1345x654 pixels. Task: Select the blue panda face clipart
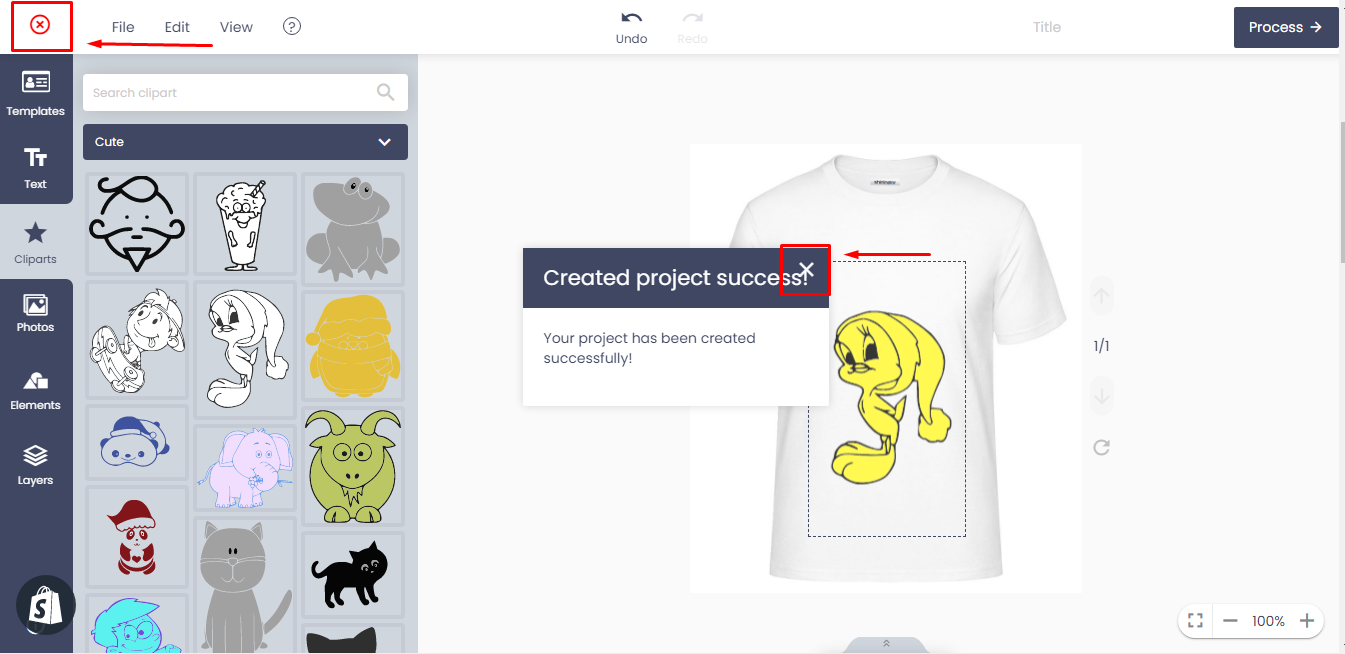137,442
